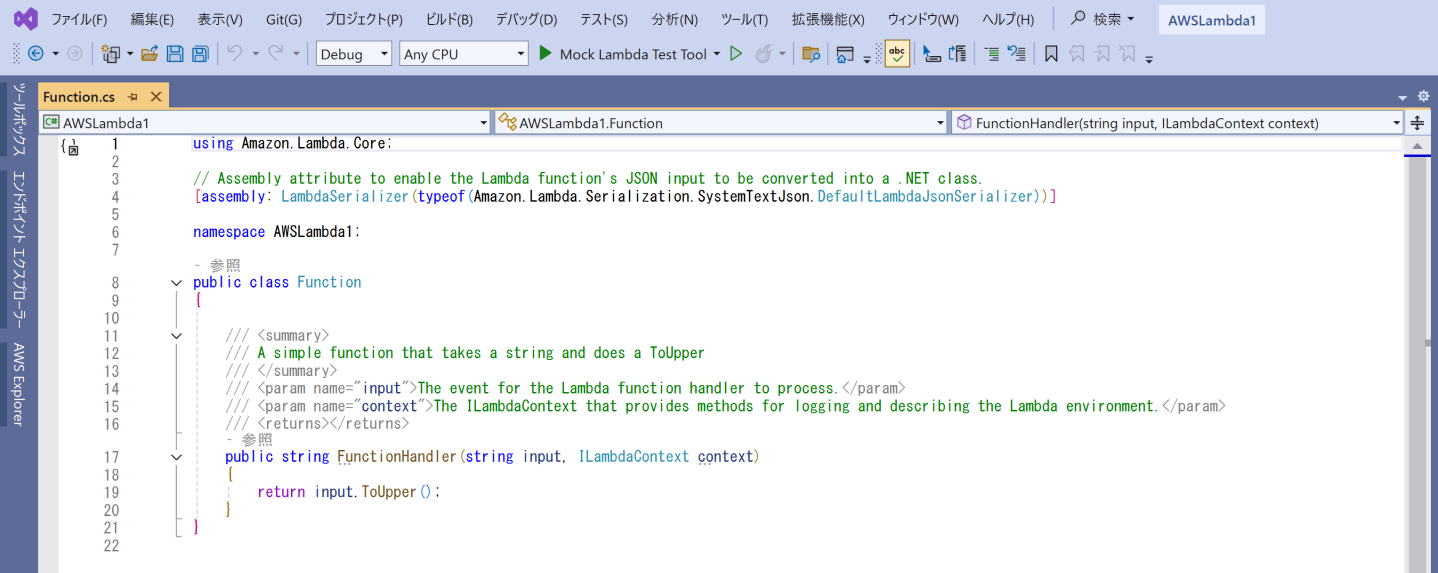Click the undo arrow icon
The height and width of the screenshot is (573, 1438).
(235, 54)
